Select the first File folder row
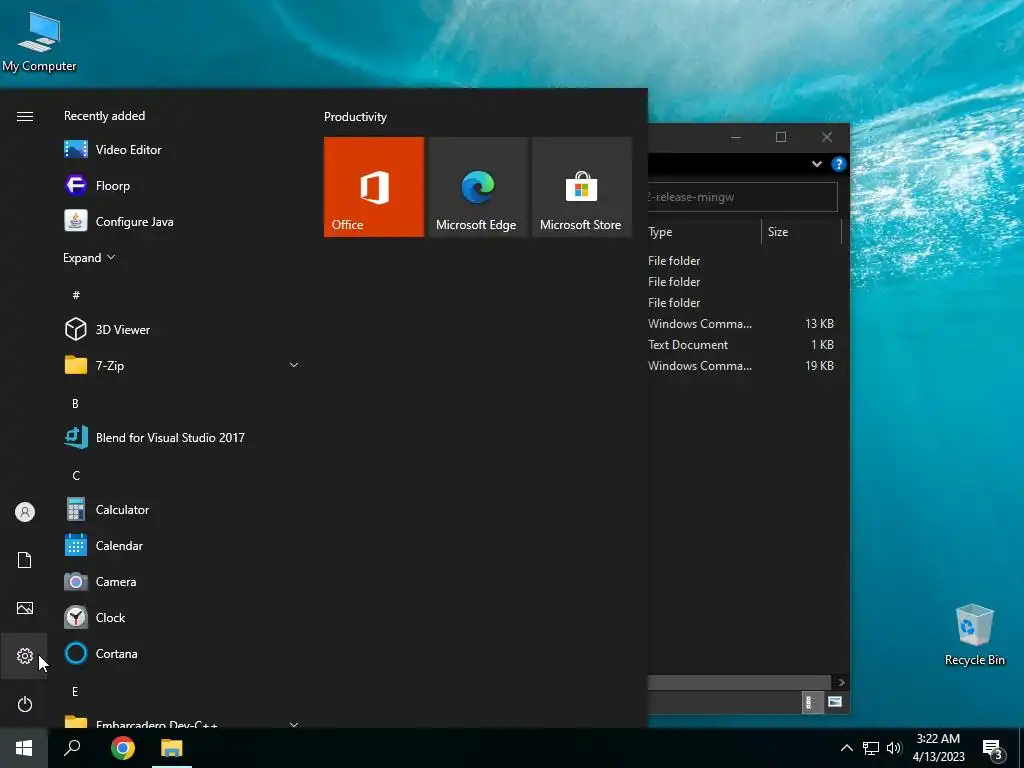Viewport: 1024px width, 768px height. tap(741, 260)
